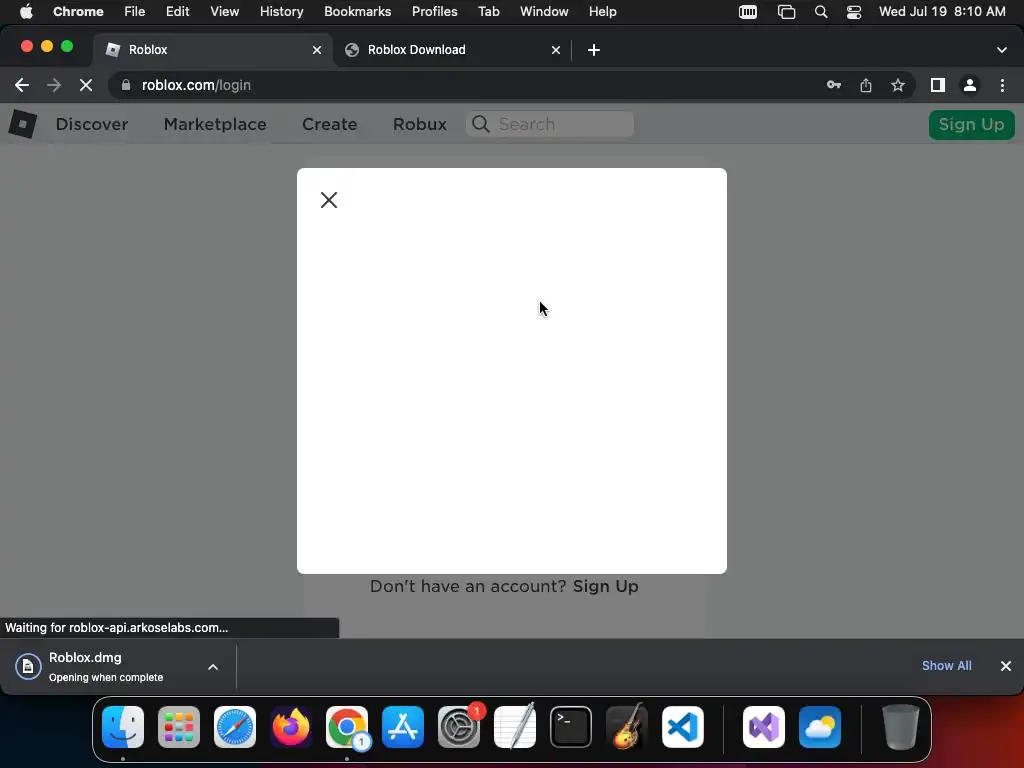Click the screen mirroring menu bar icon

click(x=786, y=12)
